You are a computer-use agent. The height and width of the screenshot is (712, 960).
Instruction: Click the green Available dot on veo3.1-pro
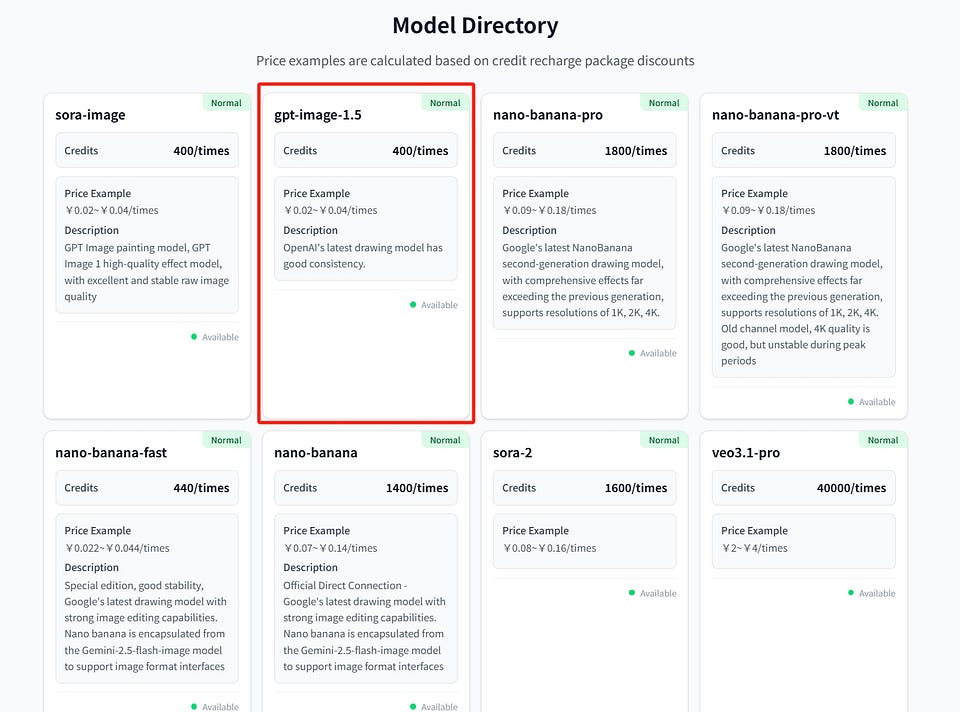[x=850, y=593]
